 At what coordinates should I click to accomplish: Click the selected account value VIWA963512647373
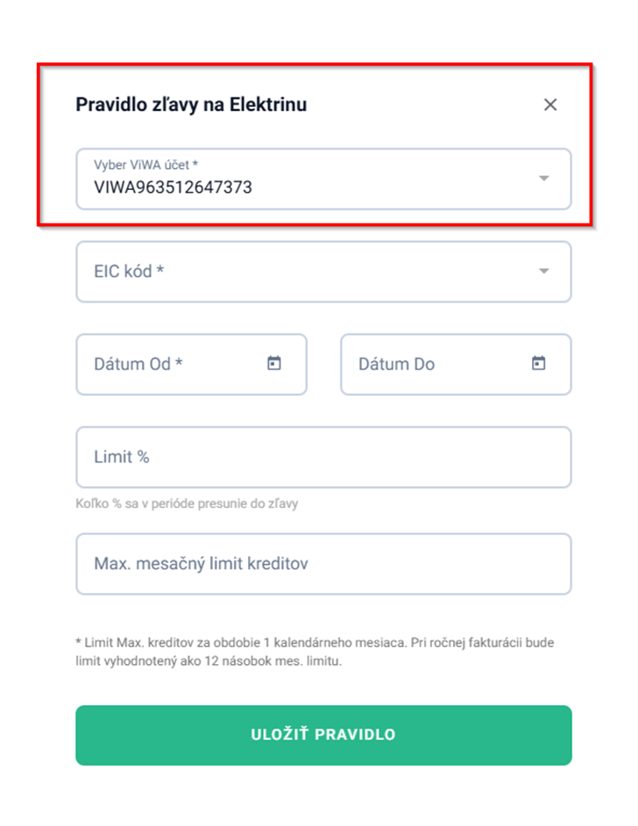tap(173, 186)
